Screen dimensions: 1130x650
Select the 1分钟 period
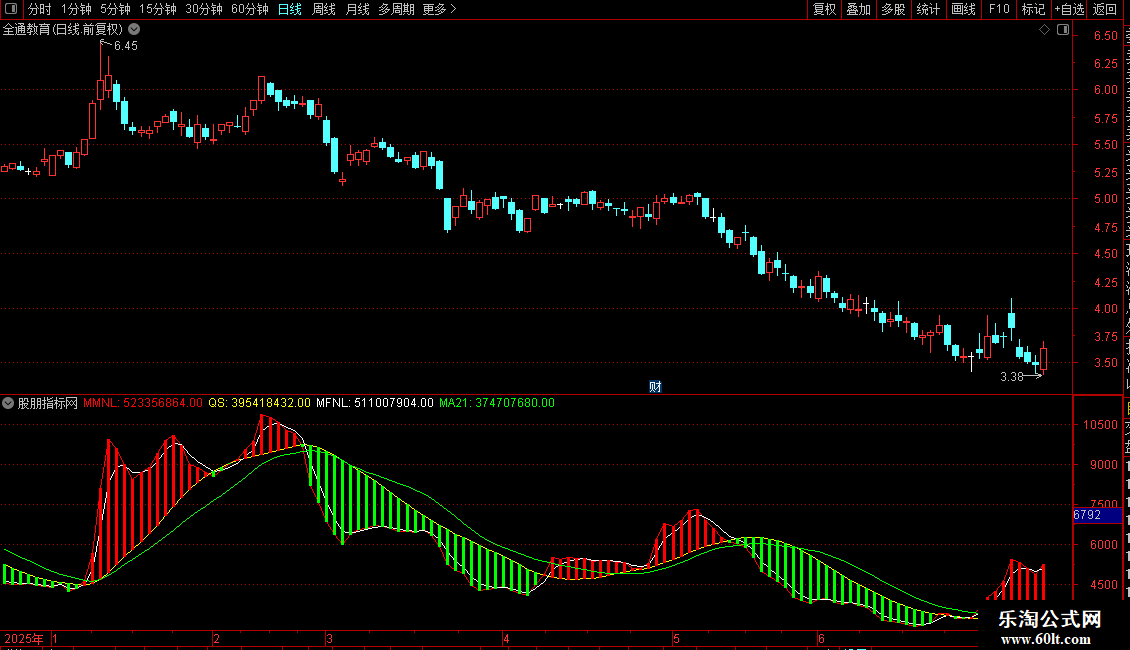click(76, 9)
